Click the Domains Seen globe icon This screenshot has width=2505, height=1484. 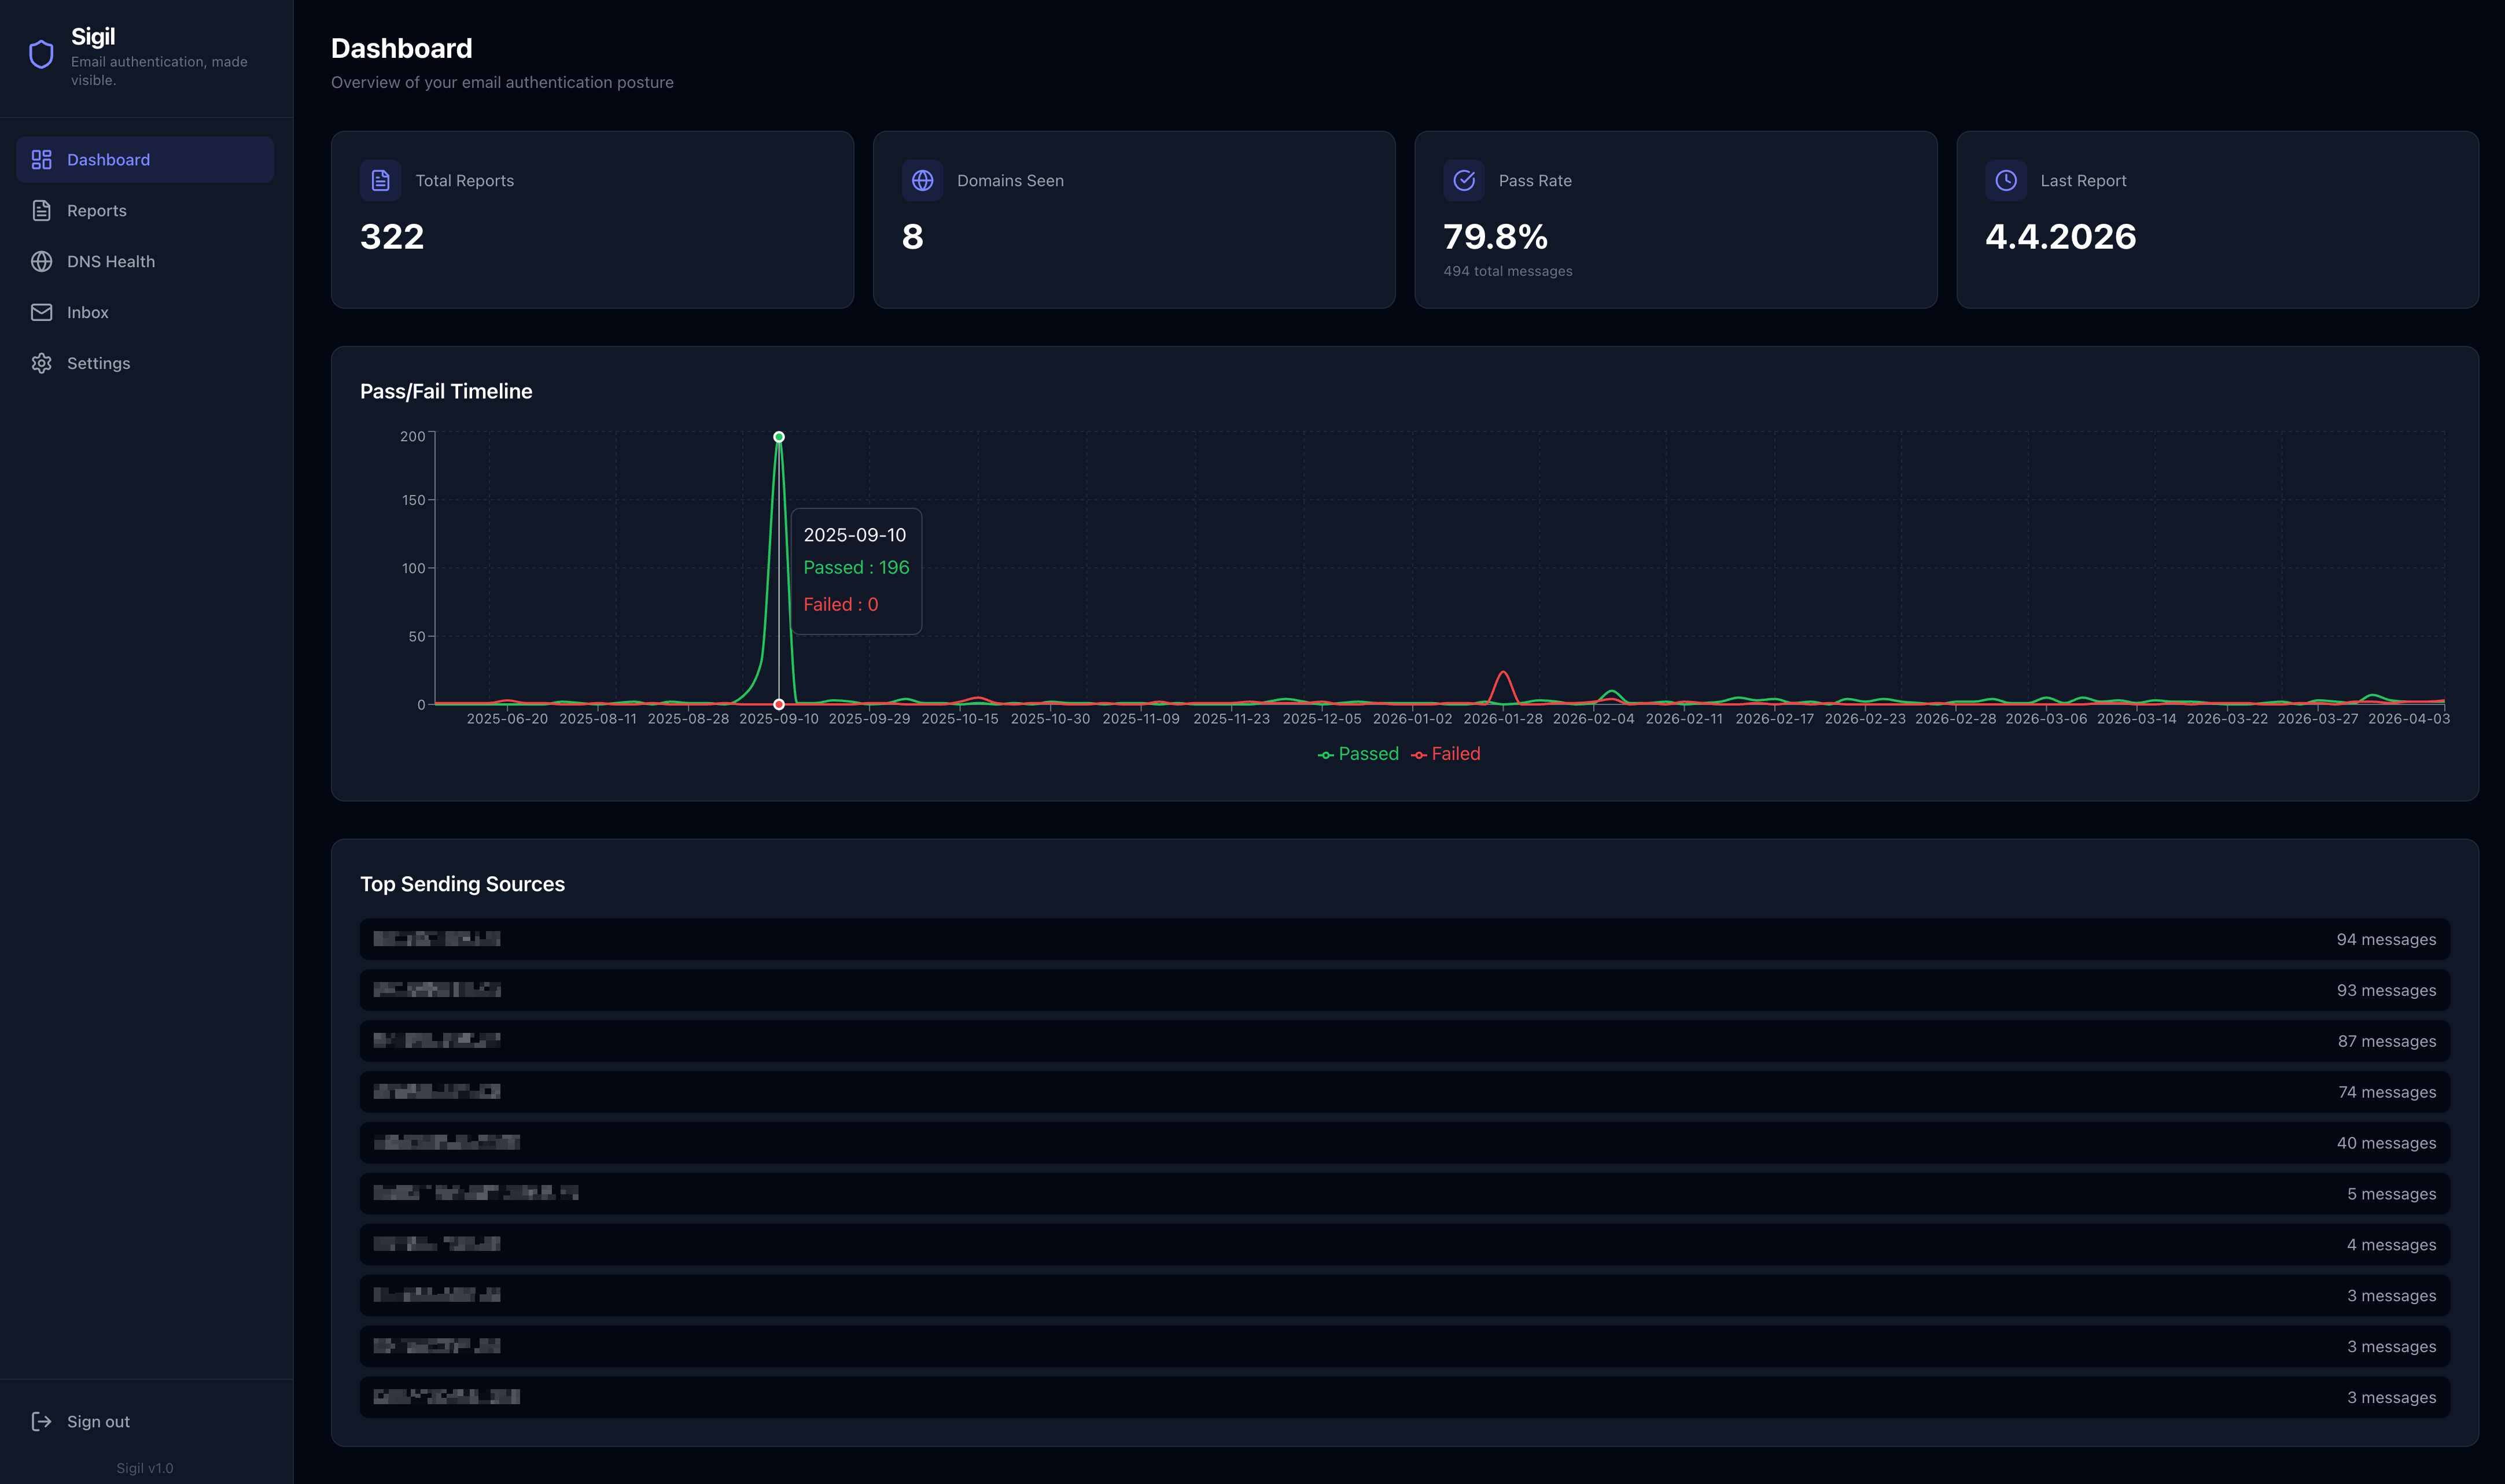pyautogui.click(x=922, y=181)
